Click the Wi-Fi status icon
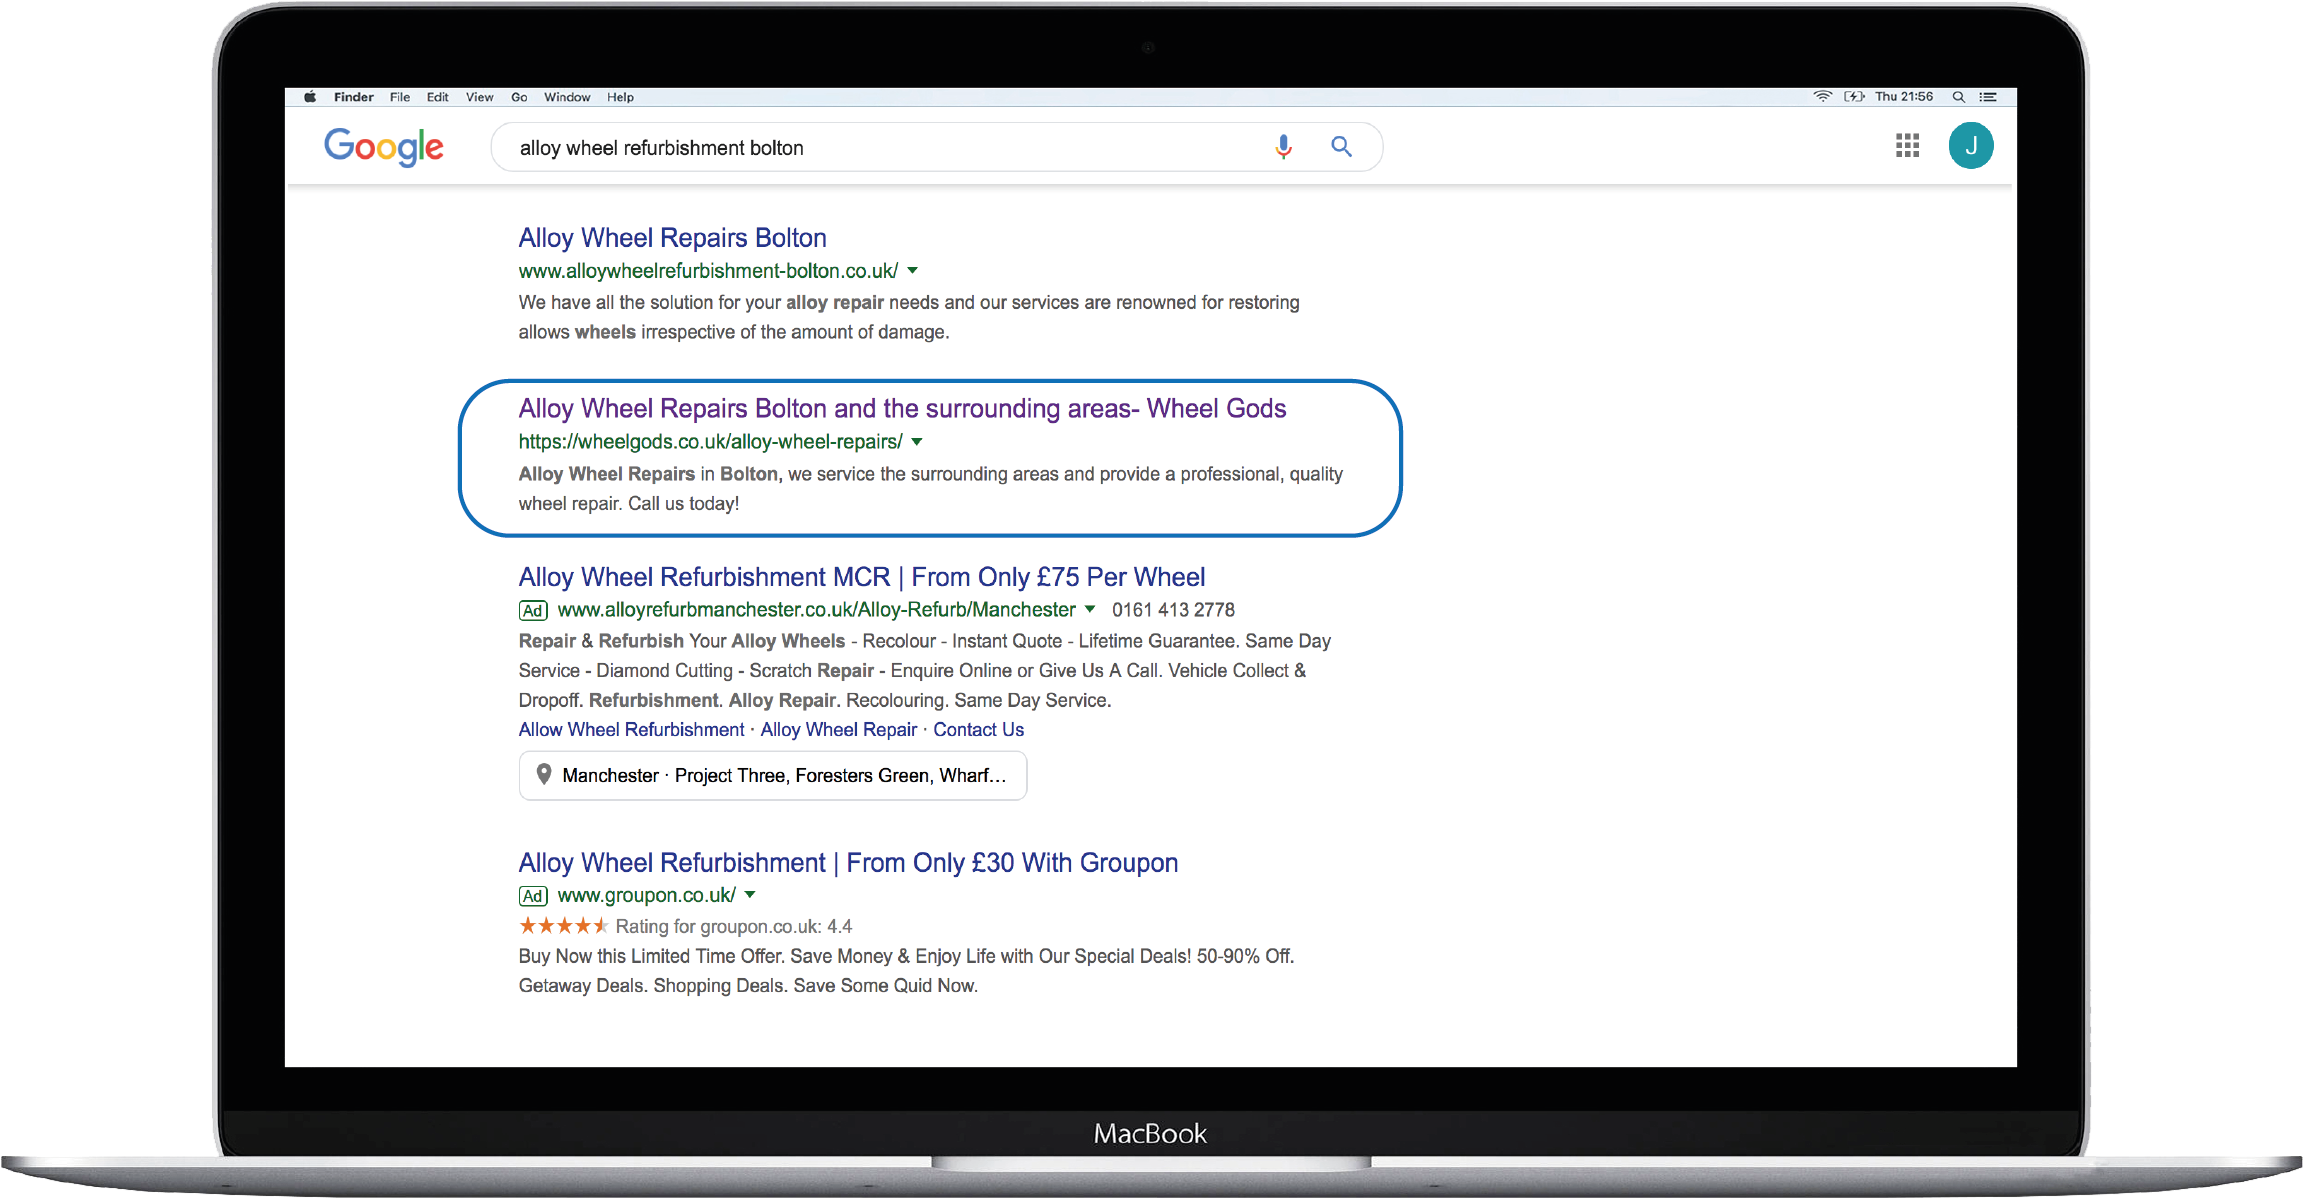This screenshot has height=1198, width=2303. pos(1822,97)
